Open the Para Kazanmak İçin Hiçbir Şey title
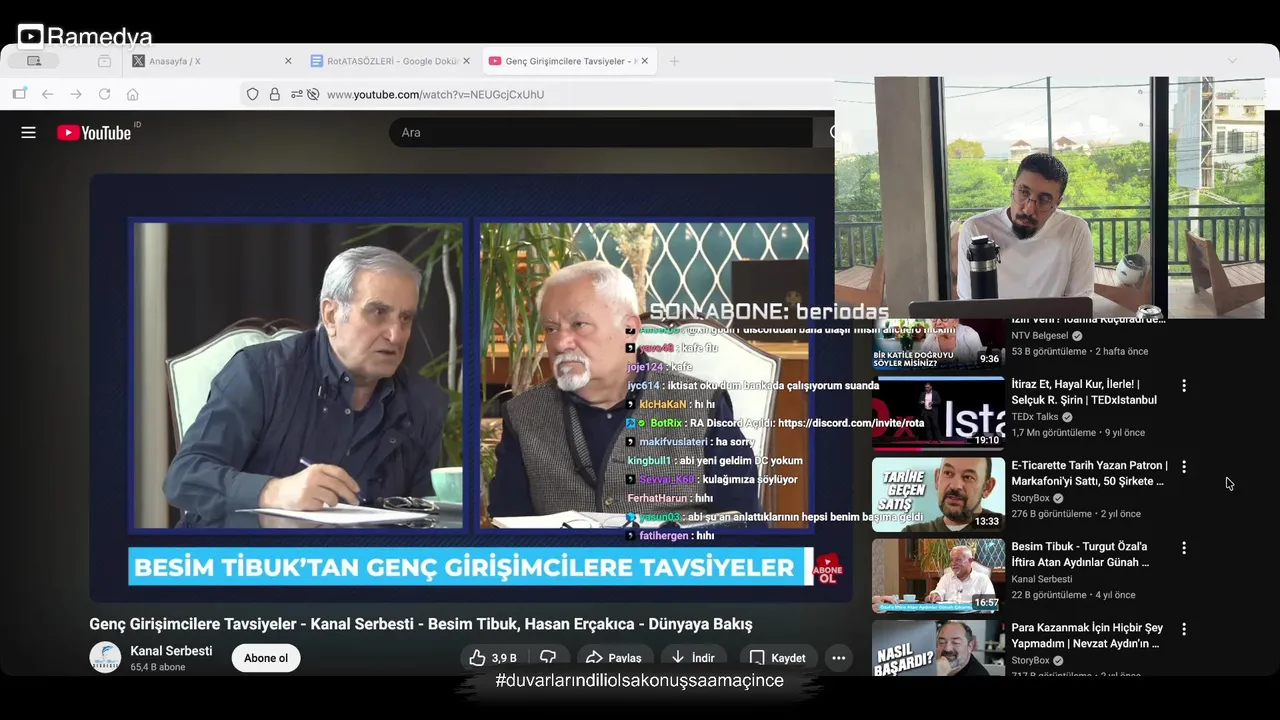The height and width of the screenshot is (720, 1280). [x=1087, y=636]
